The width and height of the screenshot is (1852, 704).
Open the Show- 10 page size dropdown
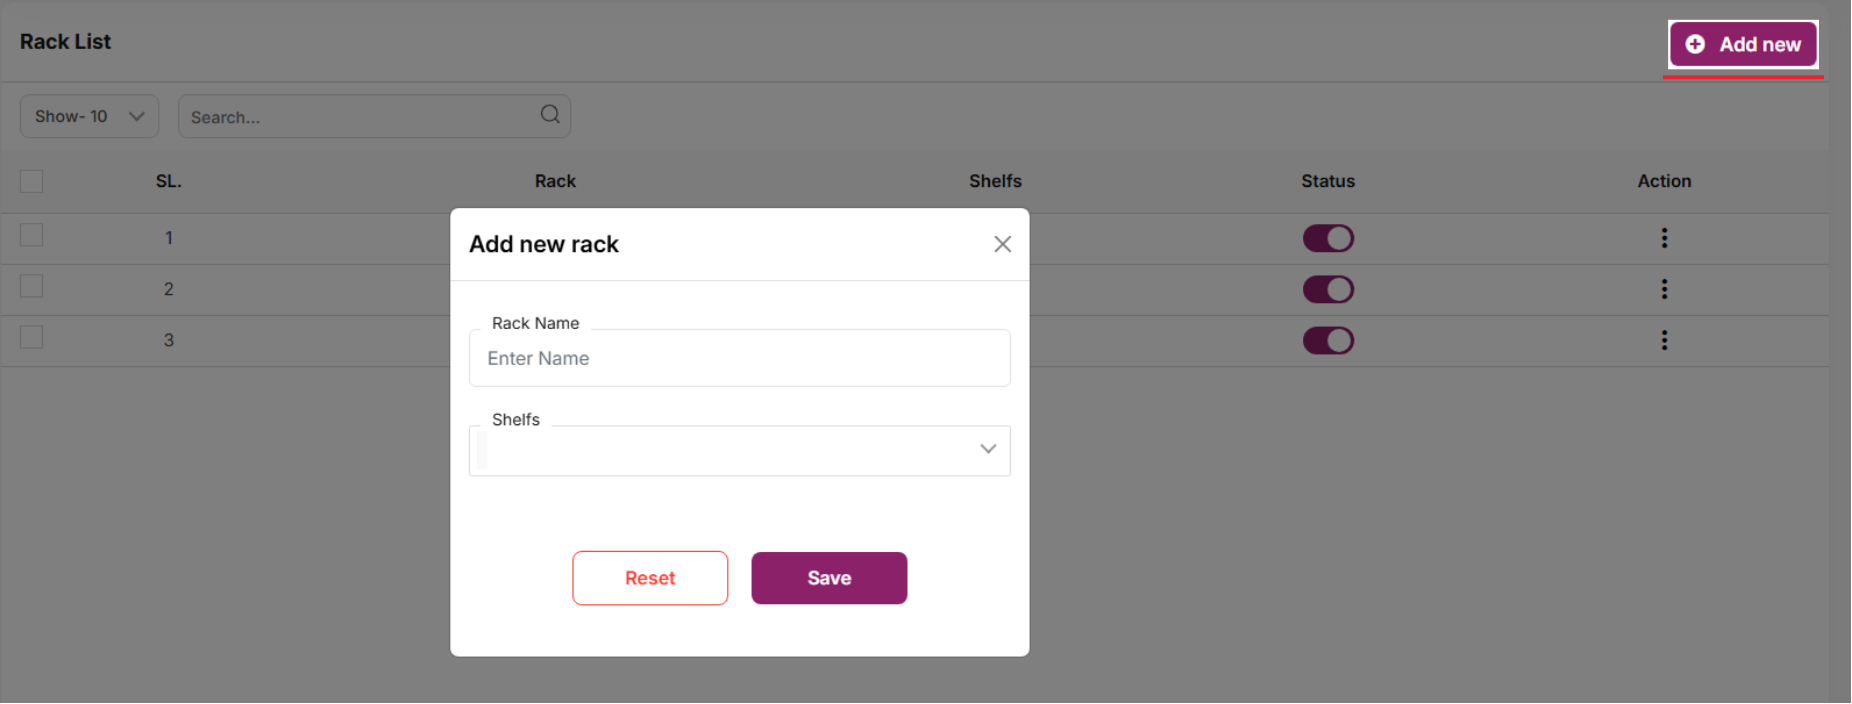(x=89, y=116)
